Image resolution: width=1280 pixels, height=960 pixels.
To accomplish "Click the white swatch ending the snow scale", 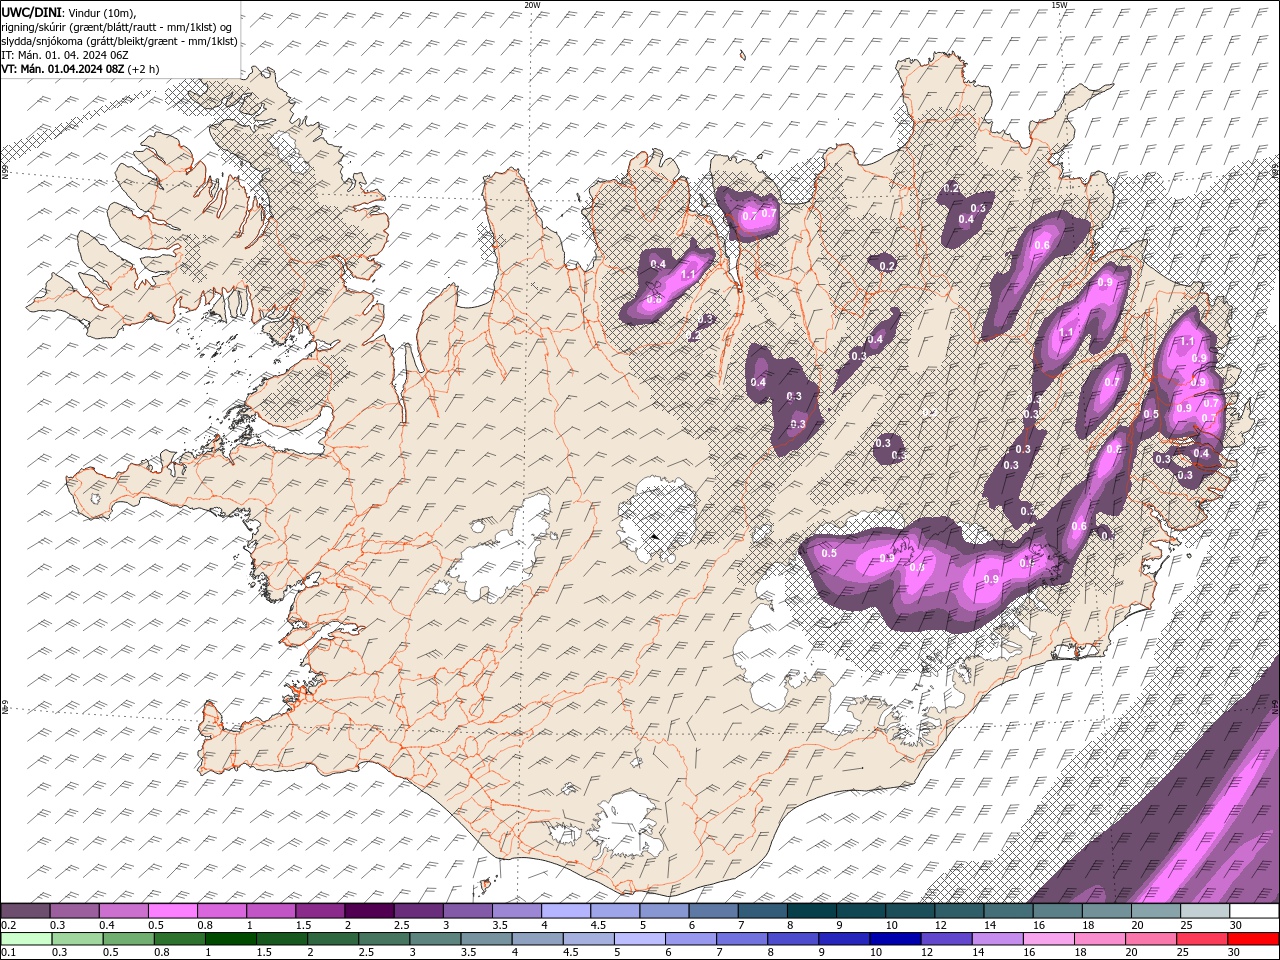I will point(1254,911).
